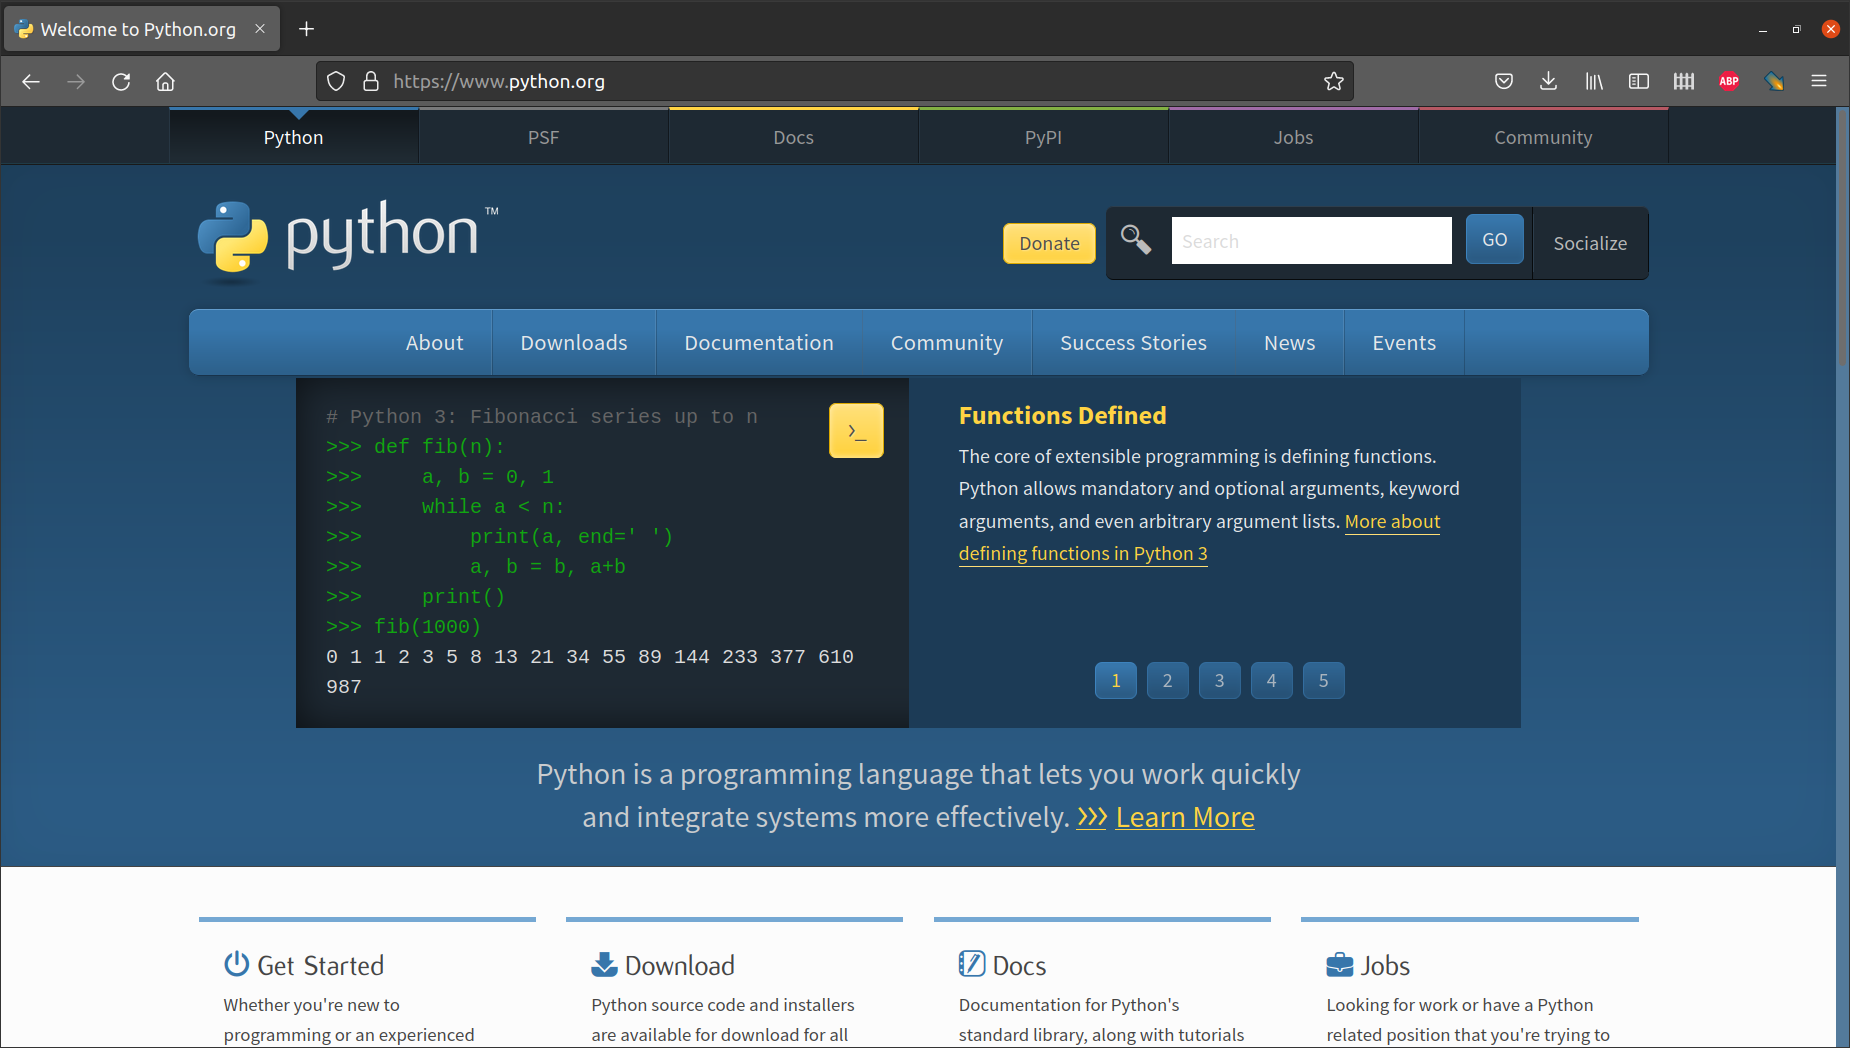Select carousel slide 5
The image size is (1850, 1048).
[x=1323, y=680]
